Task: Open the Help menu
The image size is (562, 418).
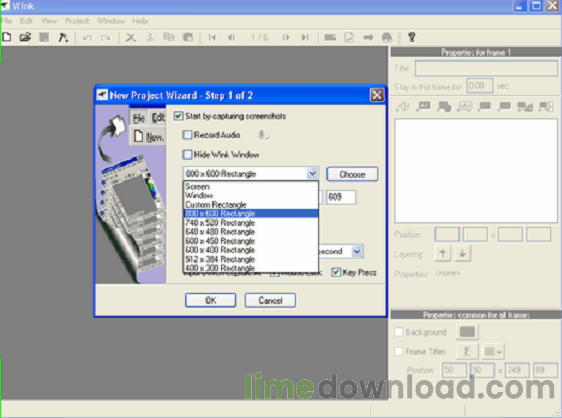Action: tap(140, 21)
